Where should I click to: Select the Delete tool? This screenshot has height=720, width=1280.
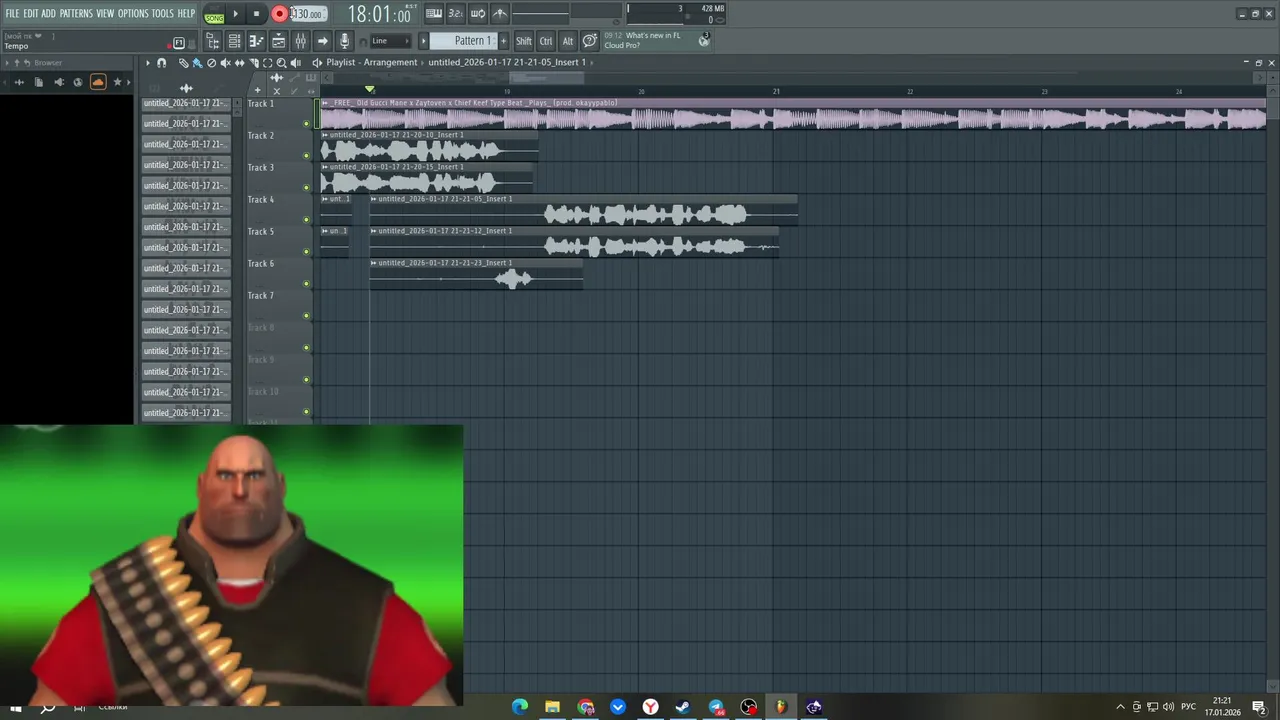pos(211,63)
